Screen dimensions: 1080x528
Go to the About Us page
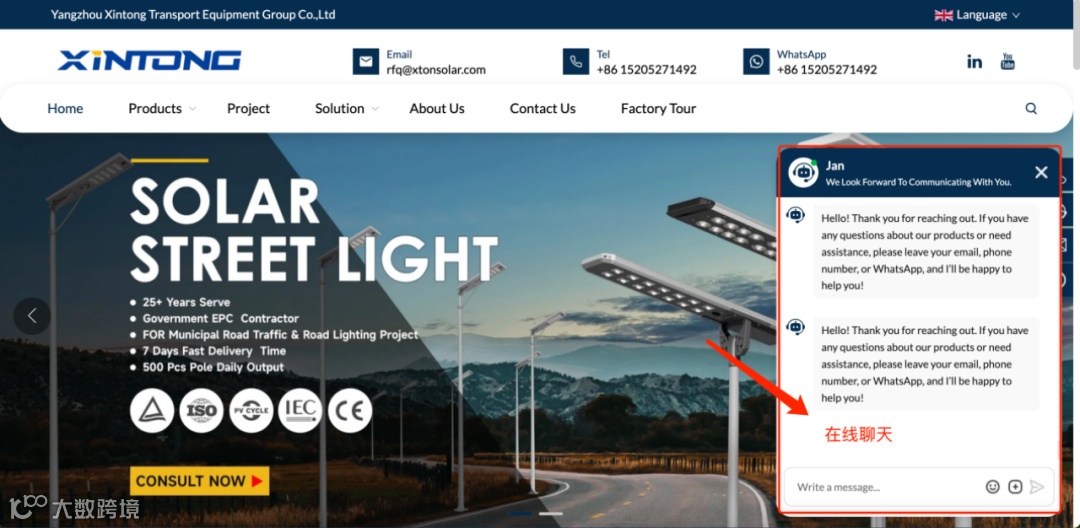point(437,108)
